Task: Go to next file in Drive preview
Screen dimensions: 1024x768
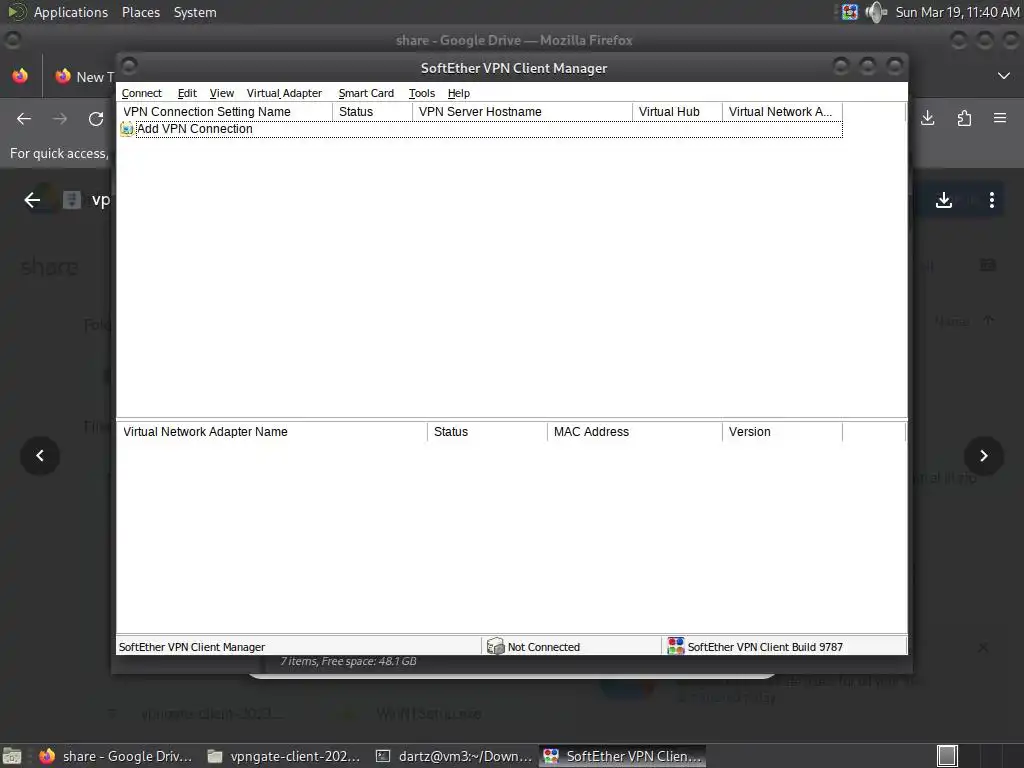Action: (x=984, y=456)
